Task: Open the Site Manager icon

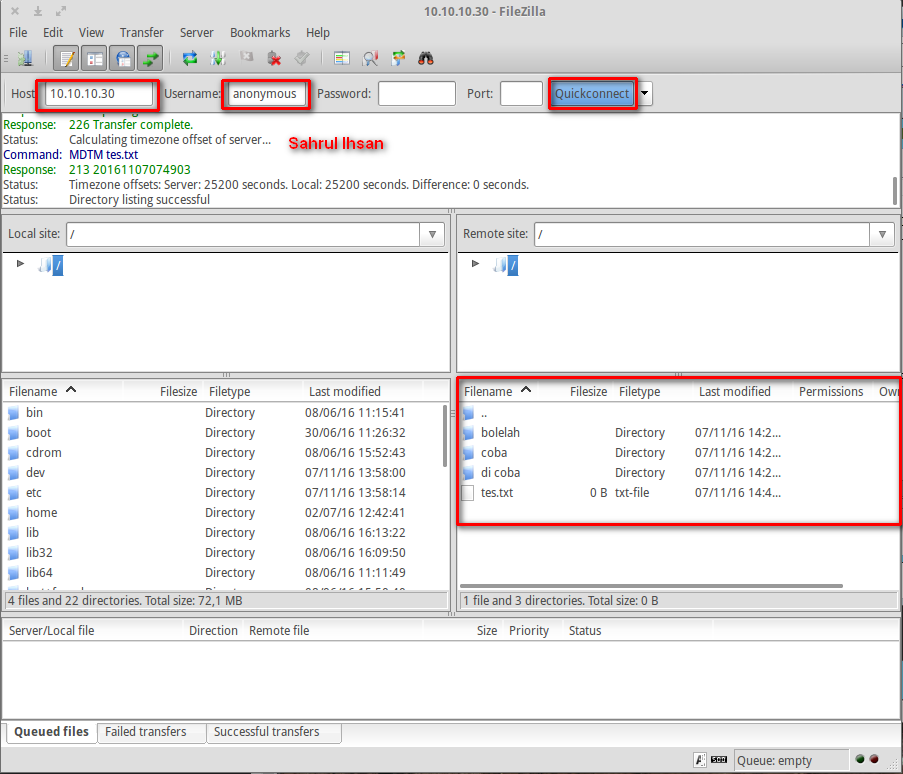Action: (25, 58)
